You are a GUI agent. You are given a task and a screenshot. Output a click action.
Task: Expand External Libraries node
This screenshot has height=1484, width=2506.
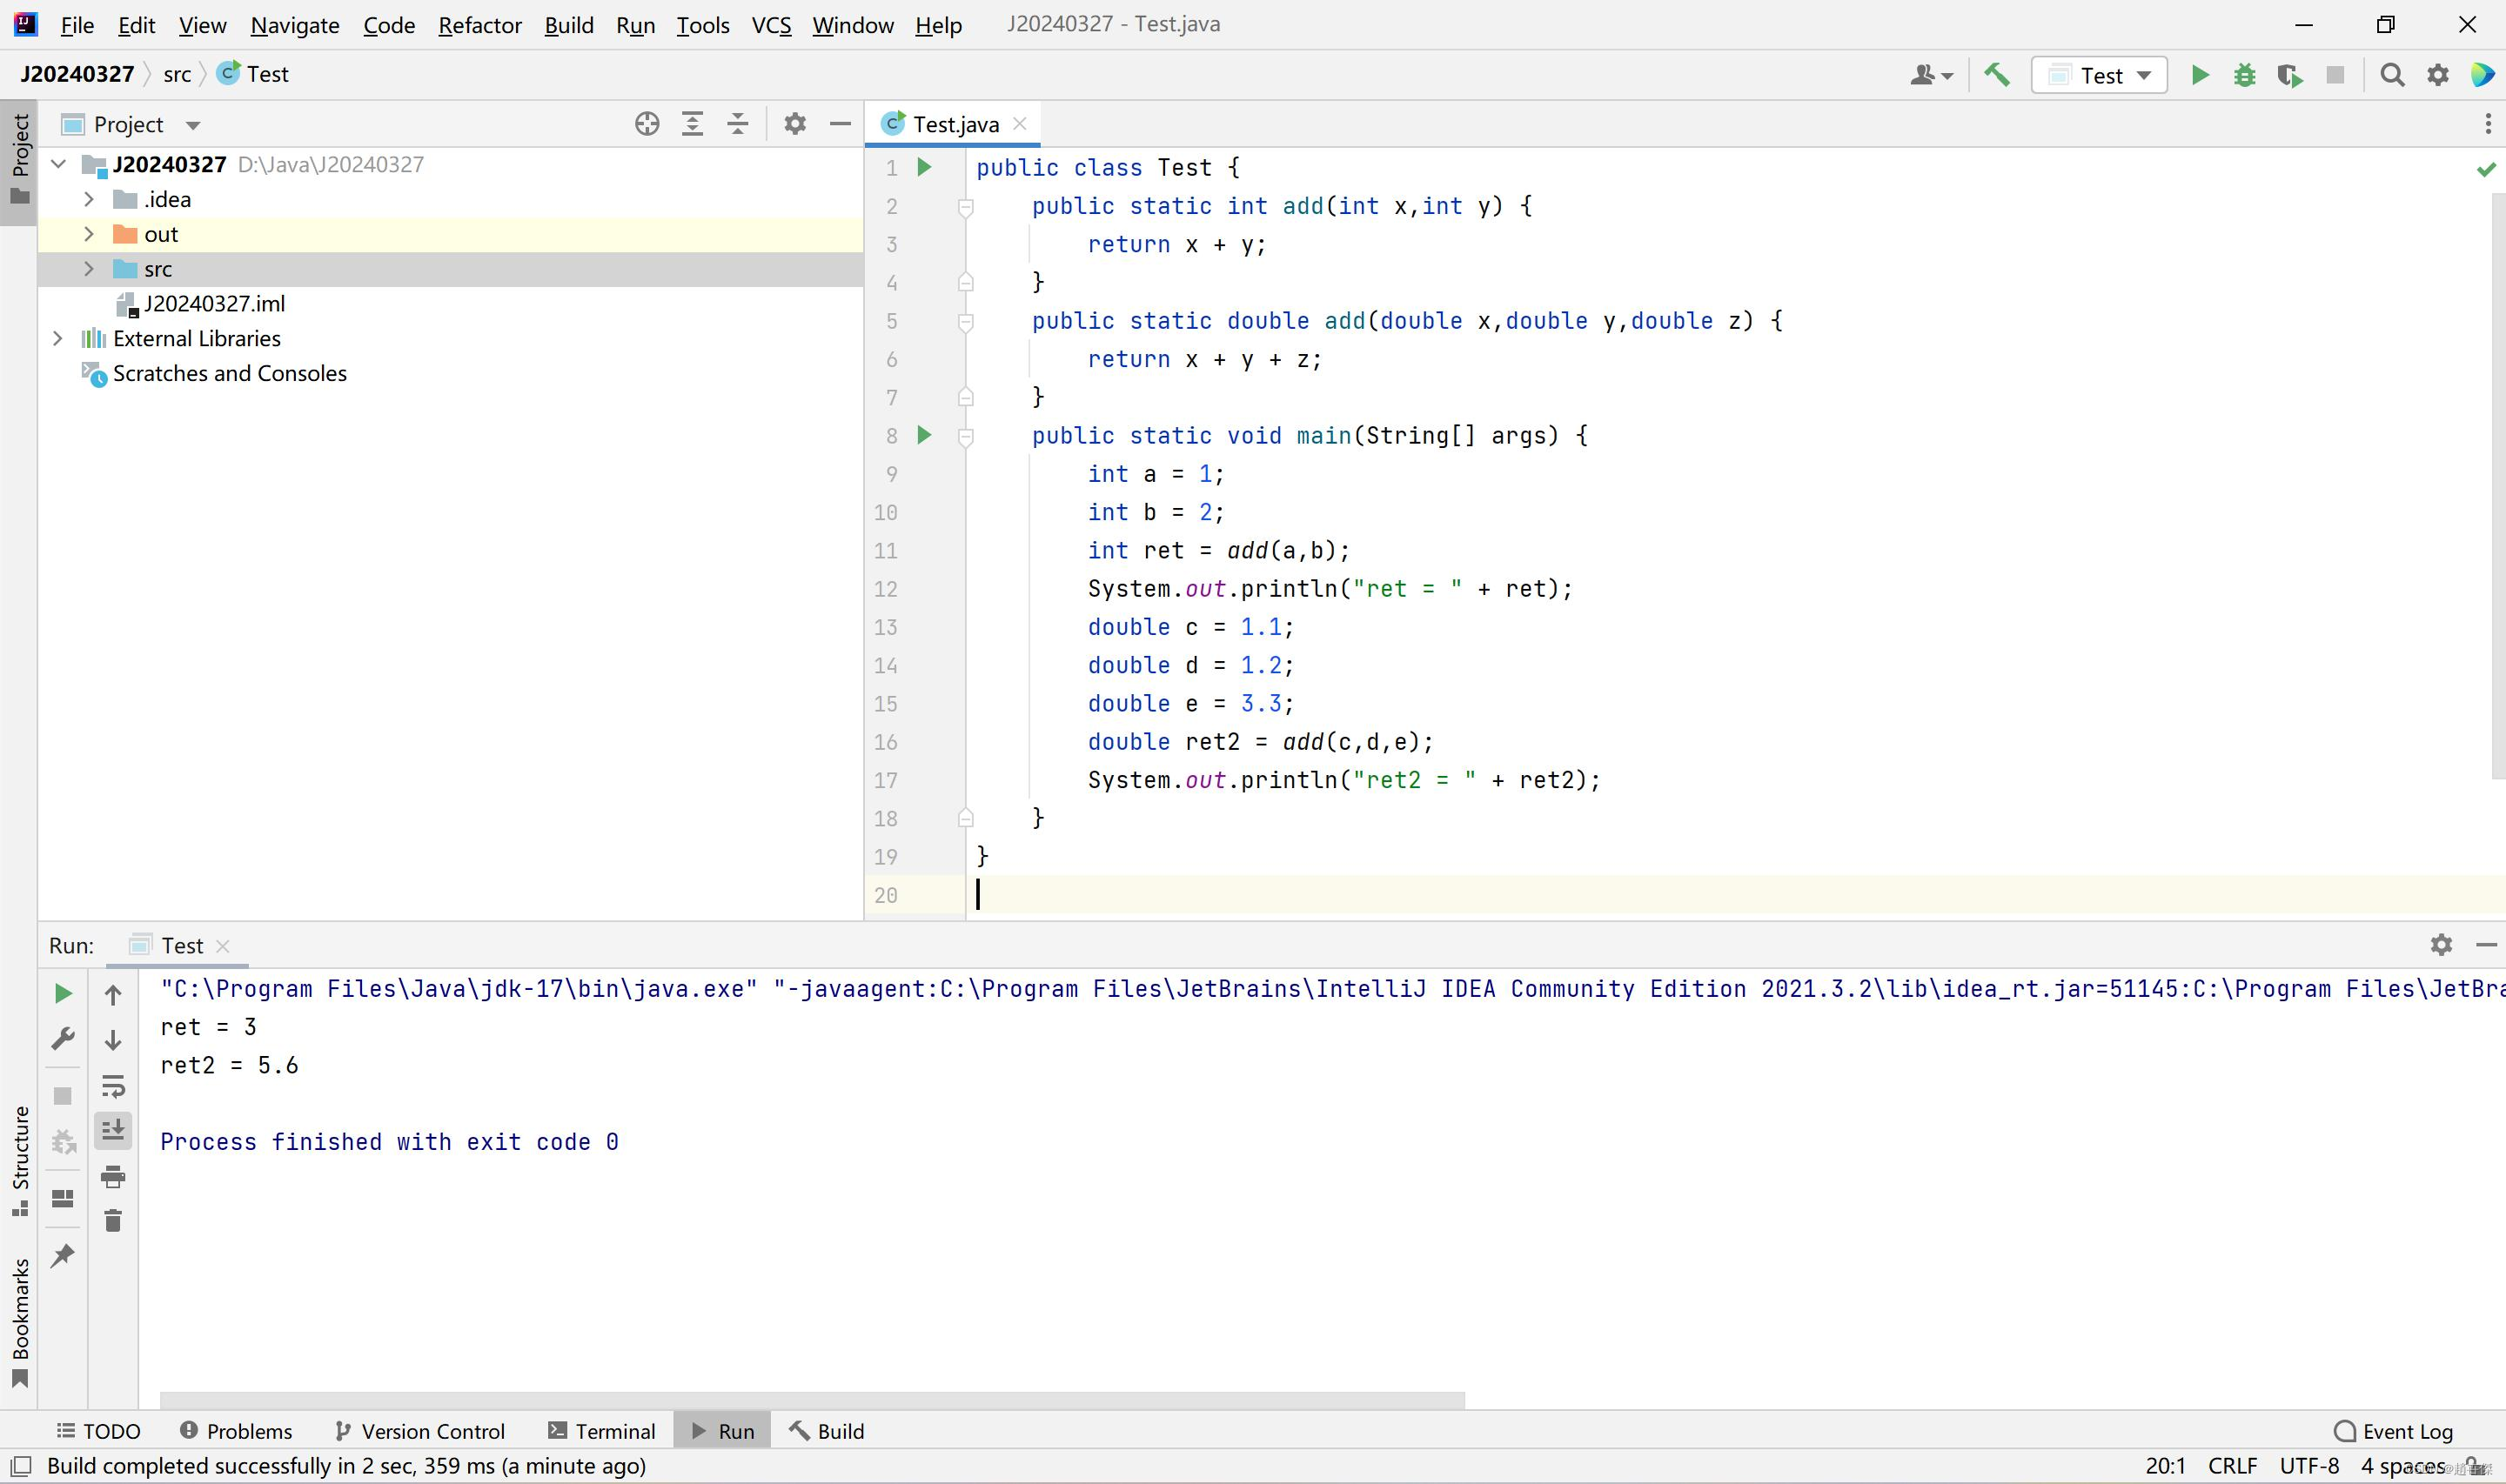coord(58,339)
